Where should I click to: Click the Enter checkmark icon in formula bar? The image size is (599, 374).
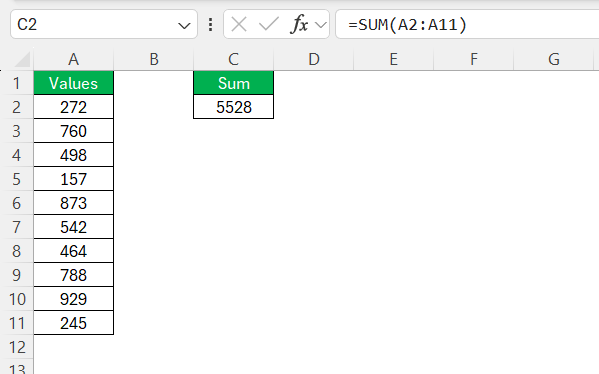tap(269, 25)
